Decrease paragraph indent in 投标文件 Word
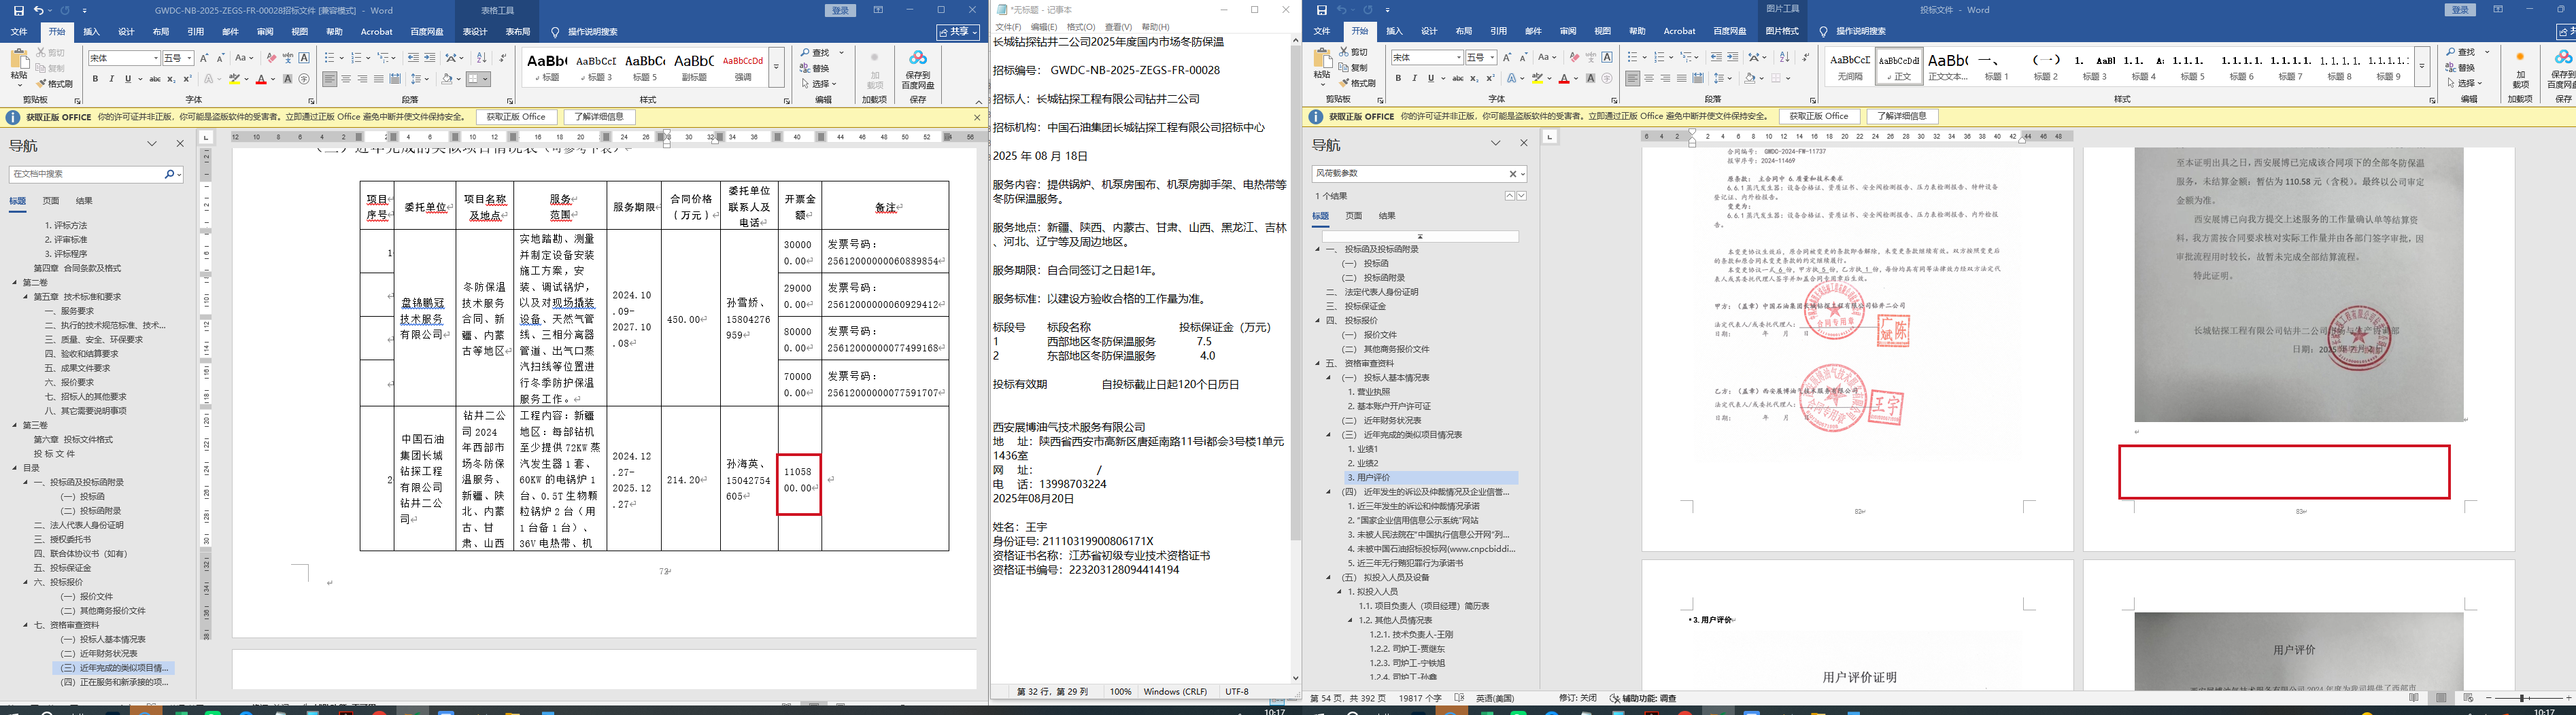Screen dimensions: 2576x715 (x=1716, y=58)
